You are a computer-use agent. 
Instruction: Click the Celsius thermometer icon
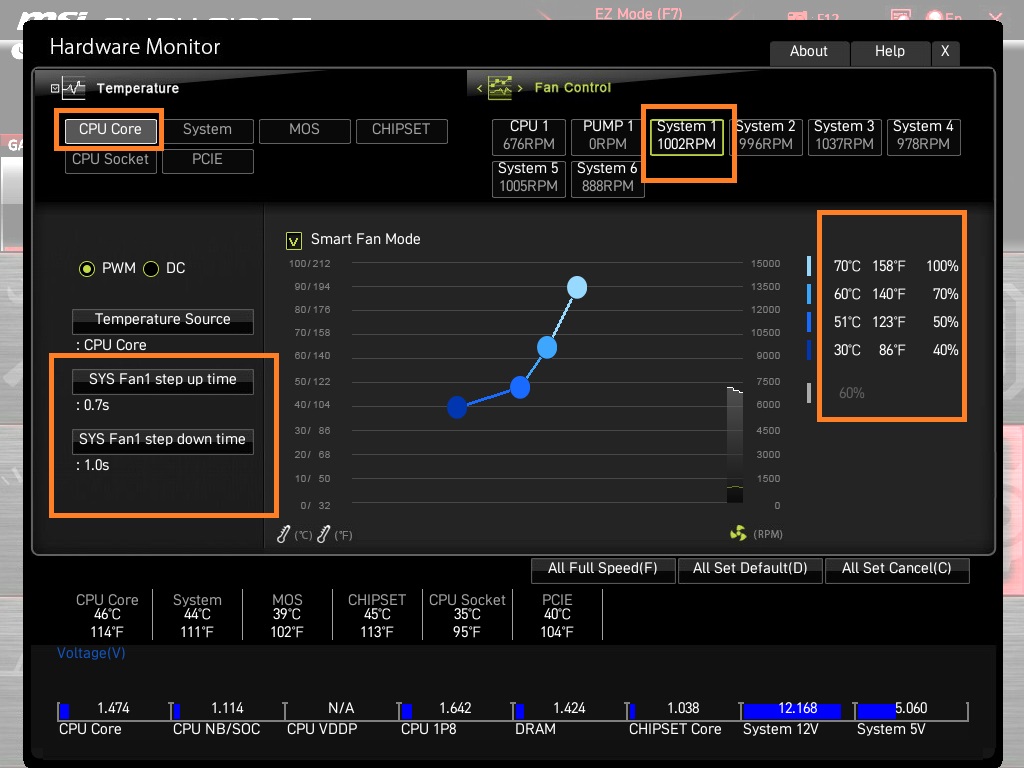tap(283, 534)
